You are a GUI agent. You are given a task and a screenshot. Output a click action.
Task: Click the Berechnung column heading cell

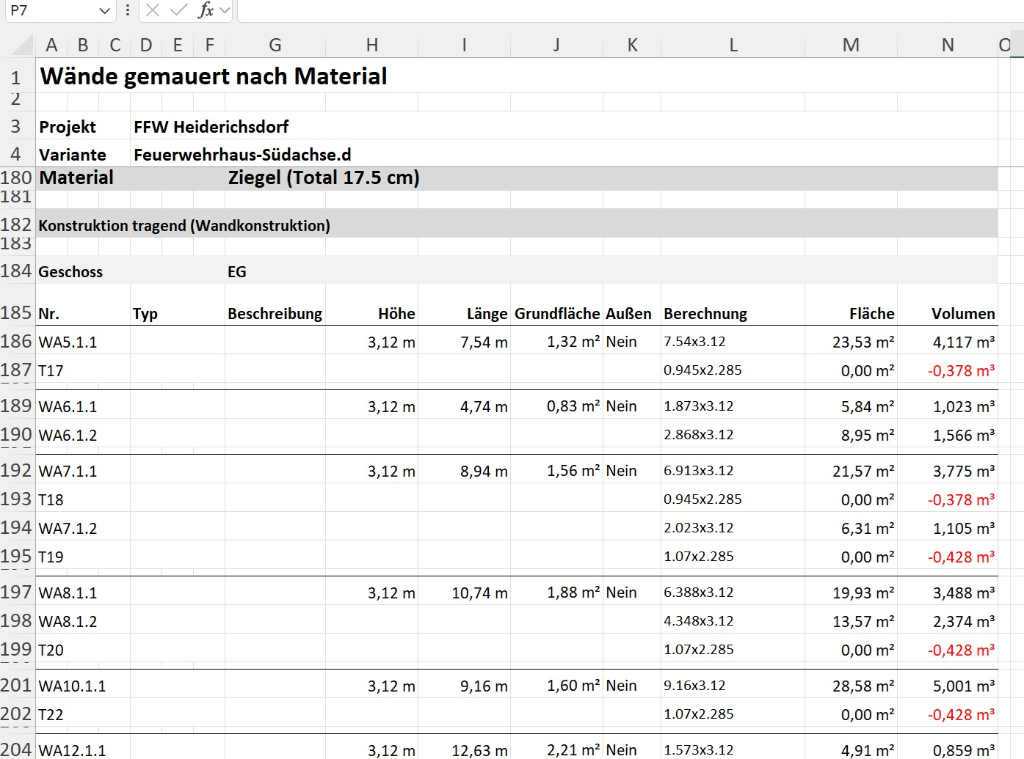(705, 314)
